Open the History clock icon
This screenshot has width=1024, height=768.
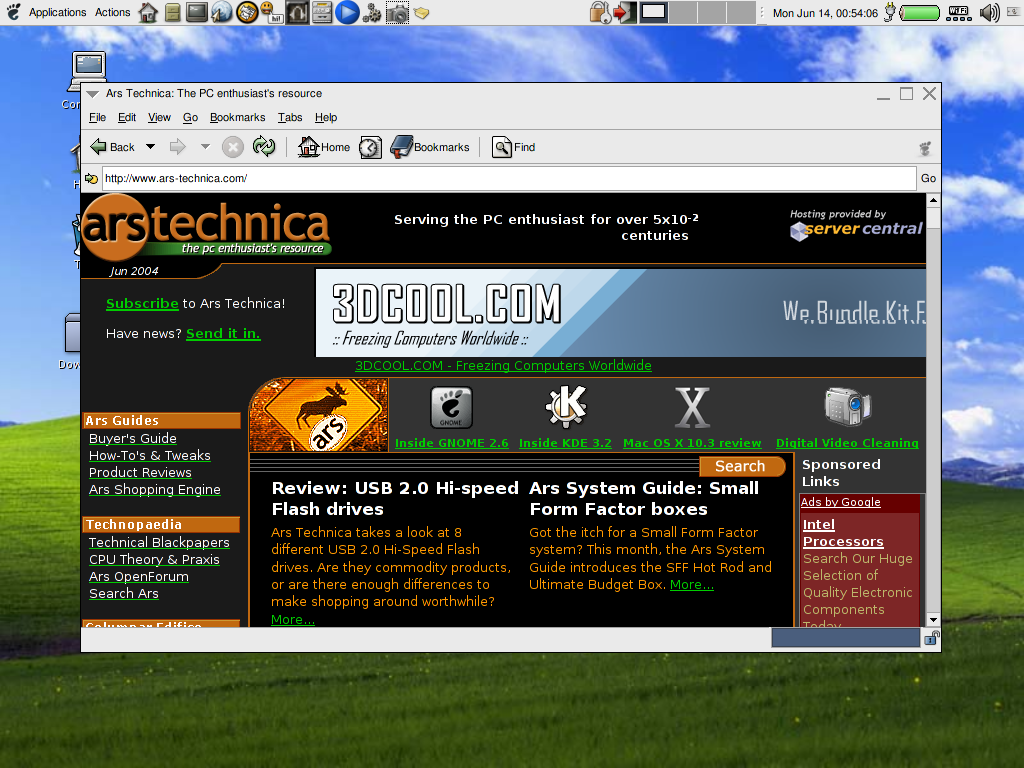370,147
